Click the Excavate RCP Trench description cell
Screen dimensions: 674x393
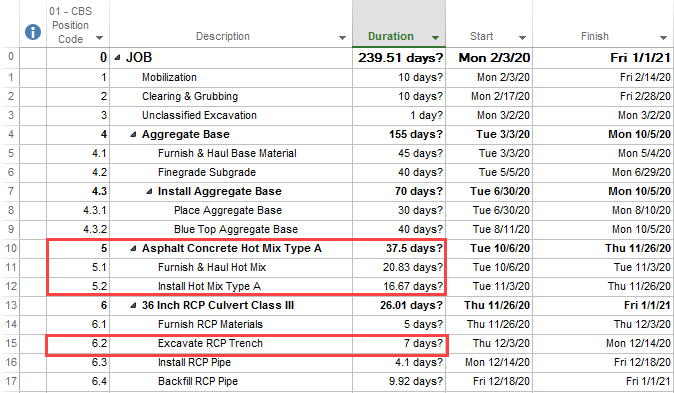(231, 344)
